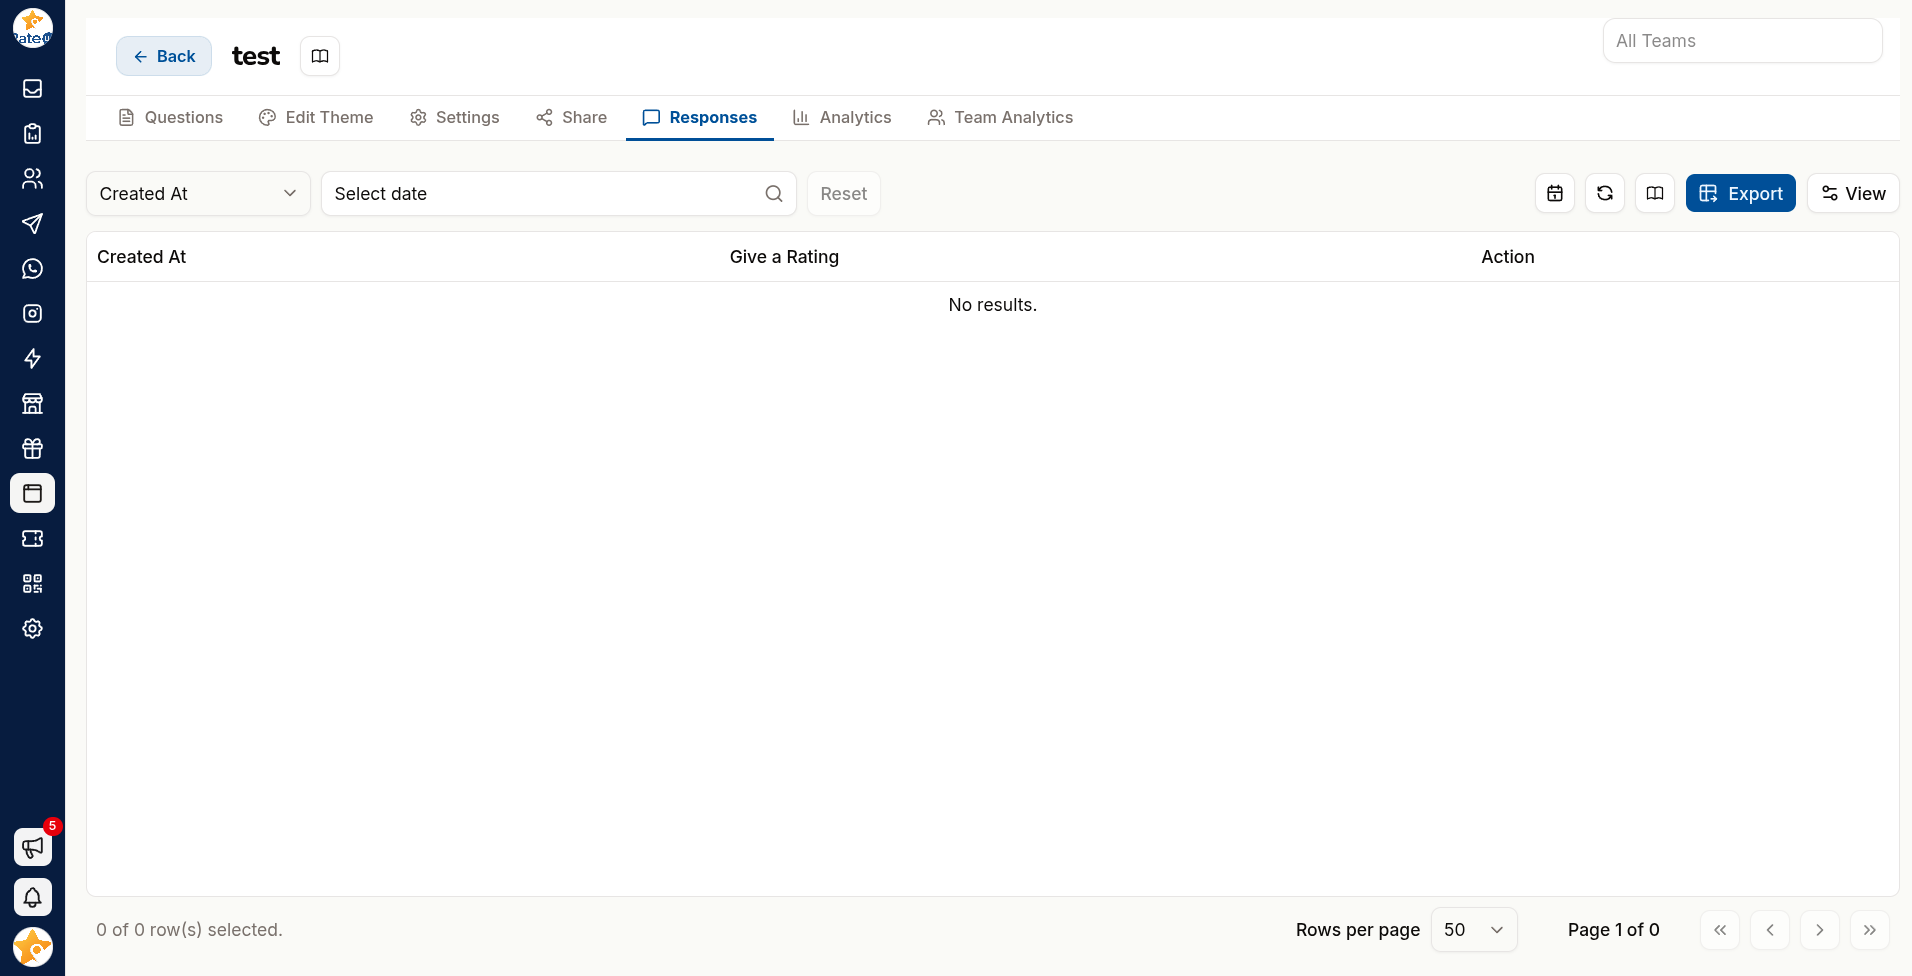Click the Created At column header
The height and width of the screenshot is (976, 1912).
(x=142, y=257)
